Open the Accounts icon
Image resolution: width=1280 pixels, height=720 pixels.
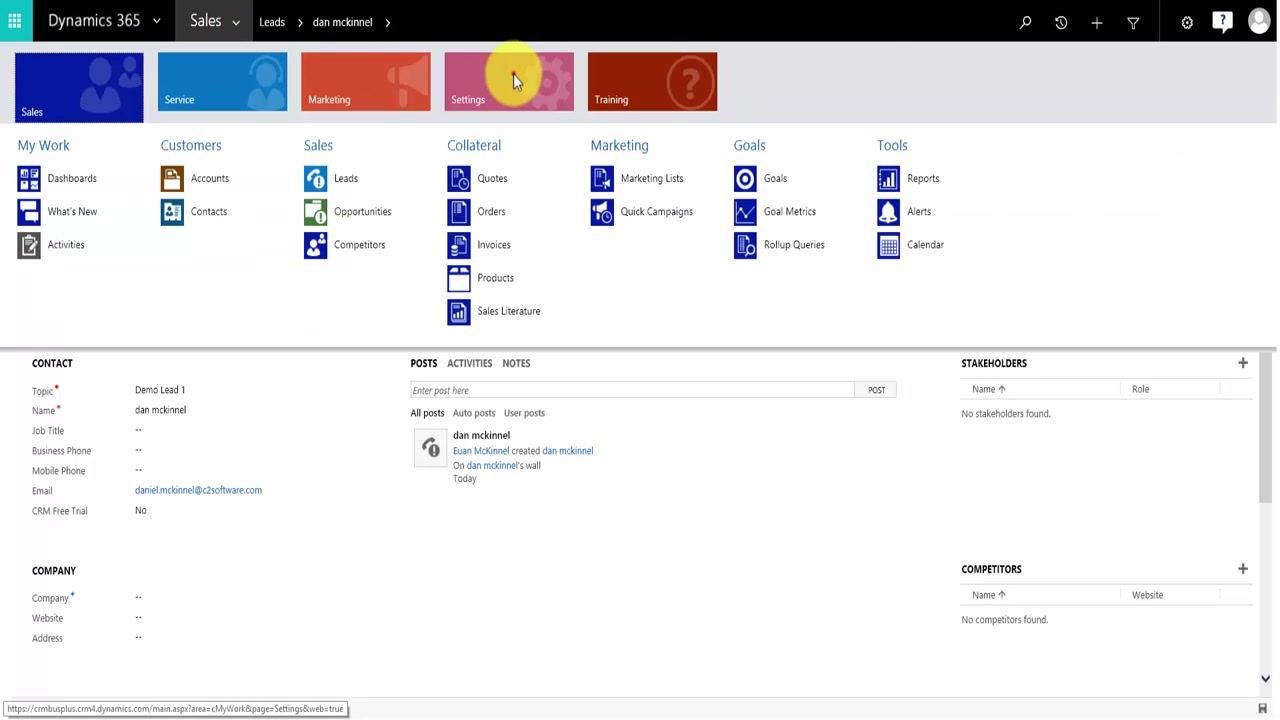[172, 178]
